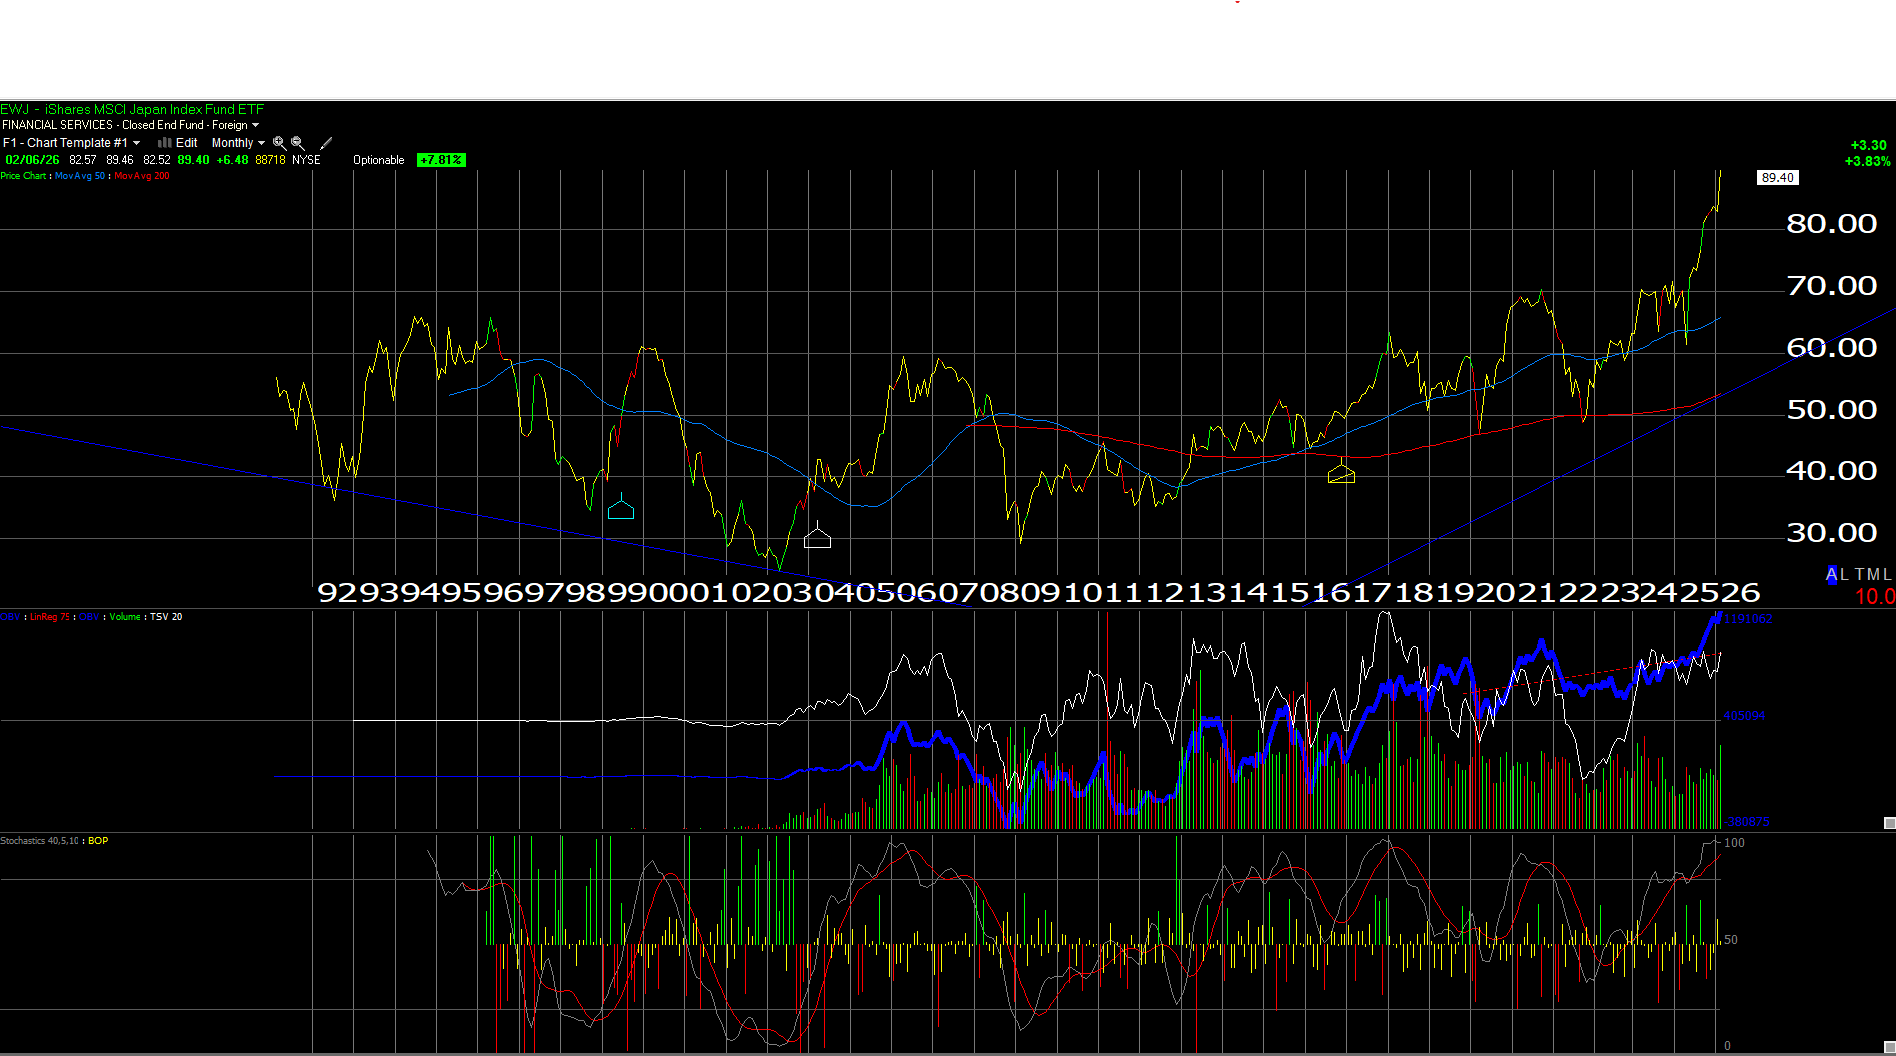Click the green +7.81% change badge
Viewport: 1896px width, 1056px height.
(441, 160)
